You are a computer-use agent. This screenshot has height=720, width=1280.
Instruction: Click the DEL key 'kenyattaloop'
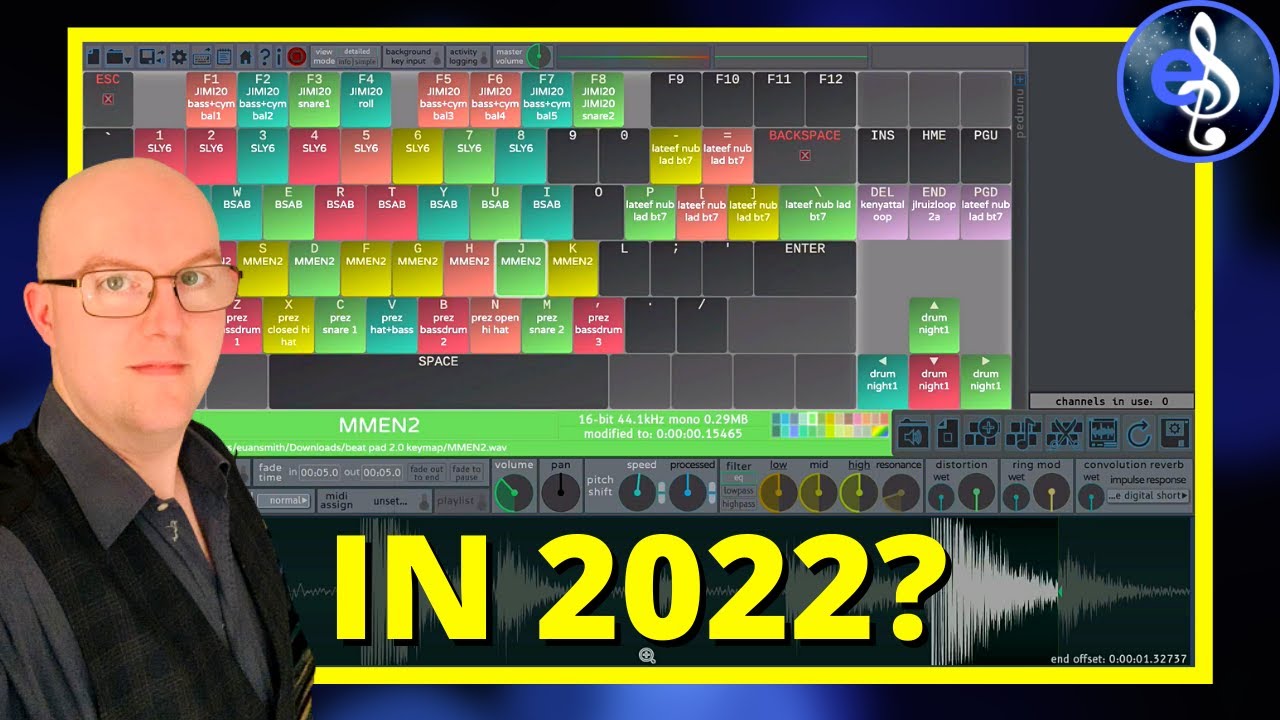point(882,211)
